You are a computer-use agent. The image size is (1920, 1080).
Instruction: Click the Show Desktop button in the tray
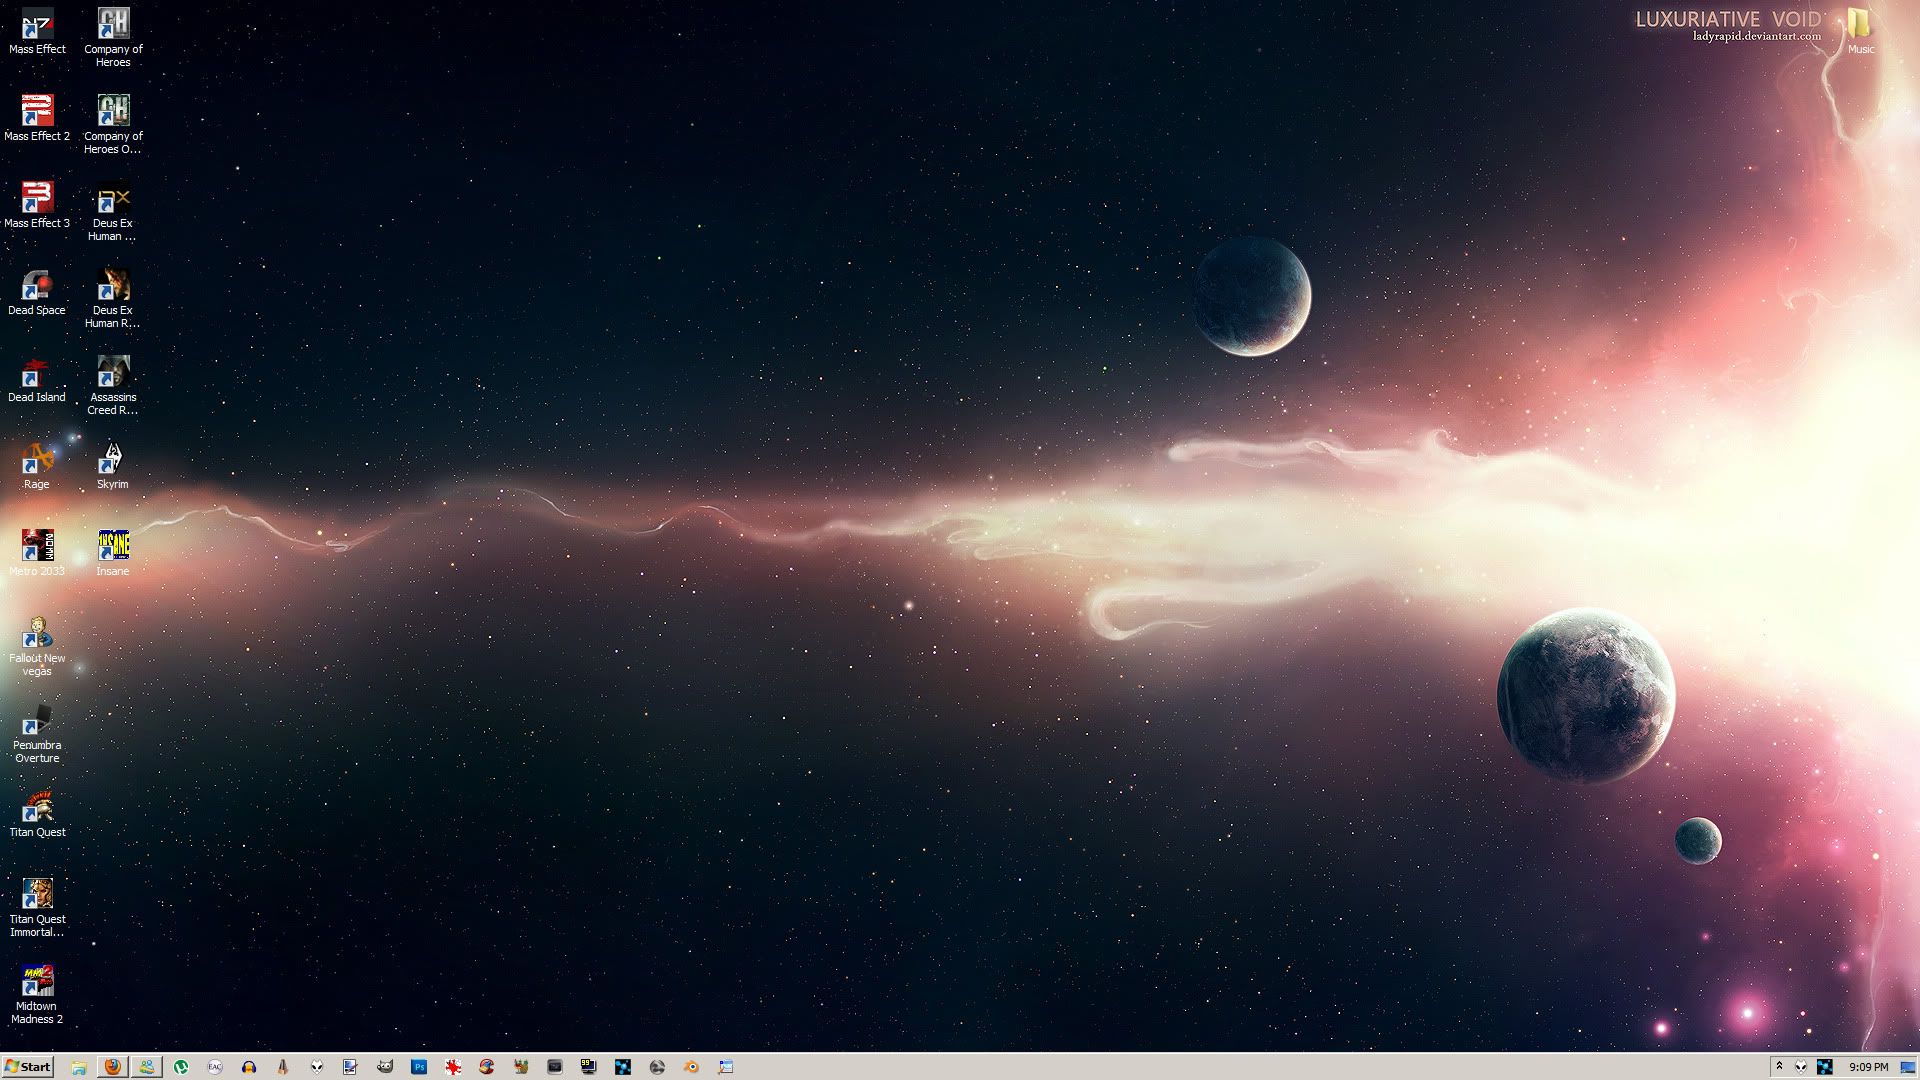tap(1907, 1067)
